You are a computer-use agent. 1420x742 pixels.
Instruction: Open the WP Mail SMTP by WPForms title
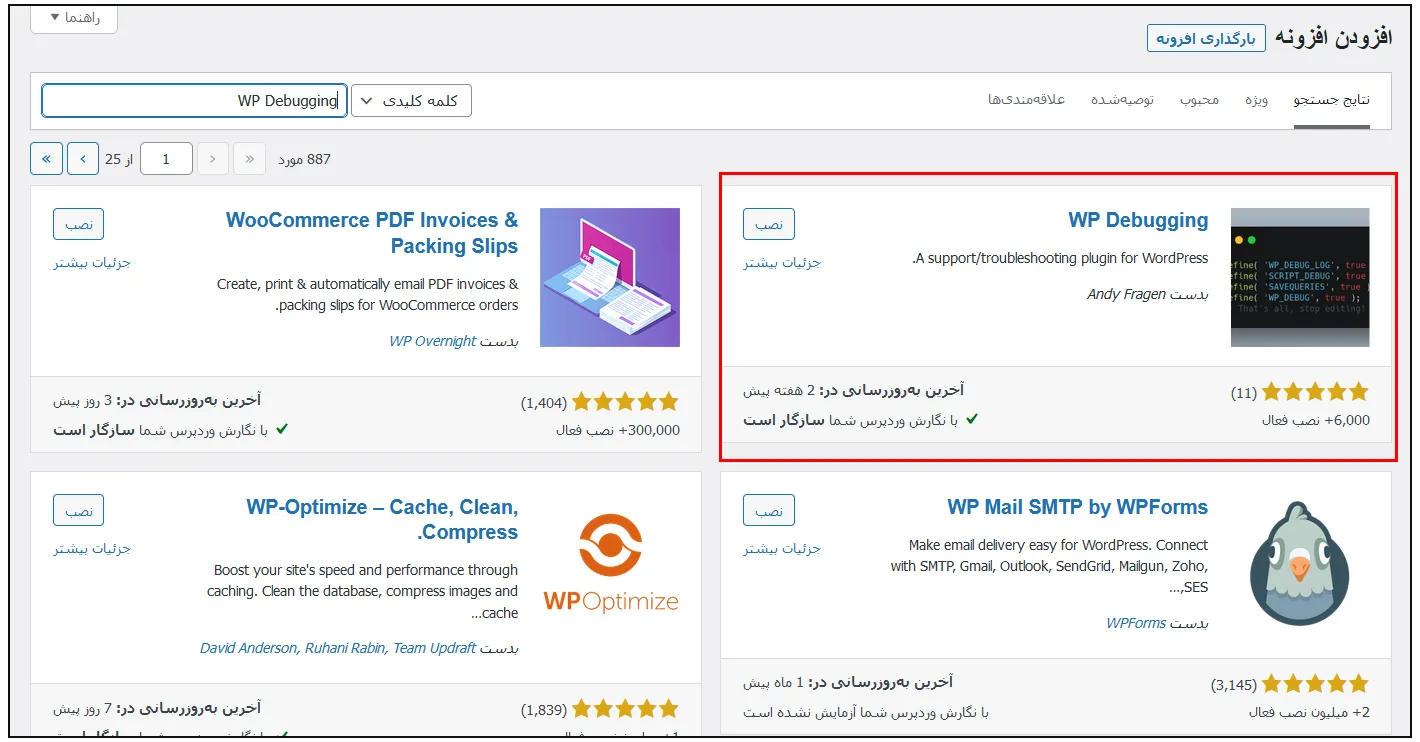click(x=1078, y=507)
